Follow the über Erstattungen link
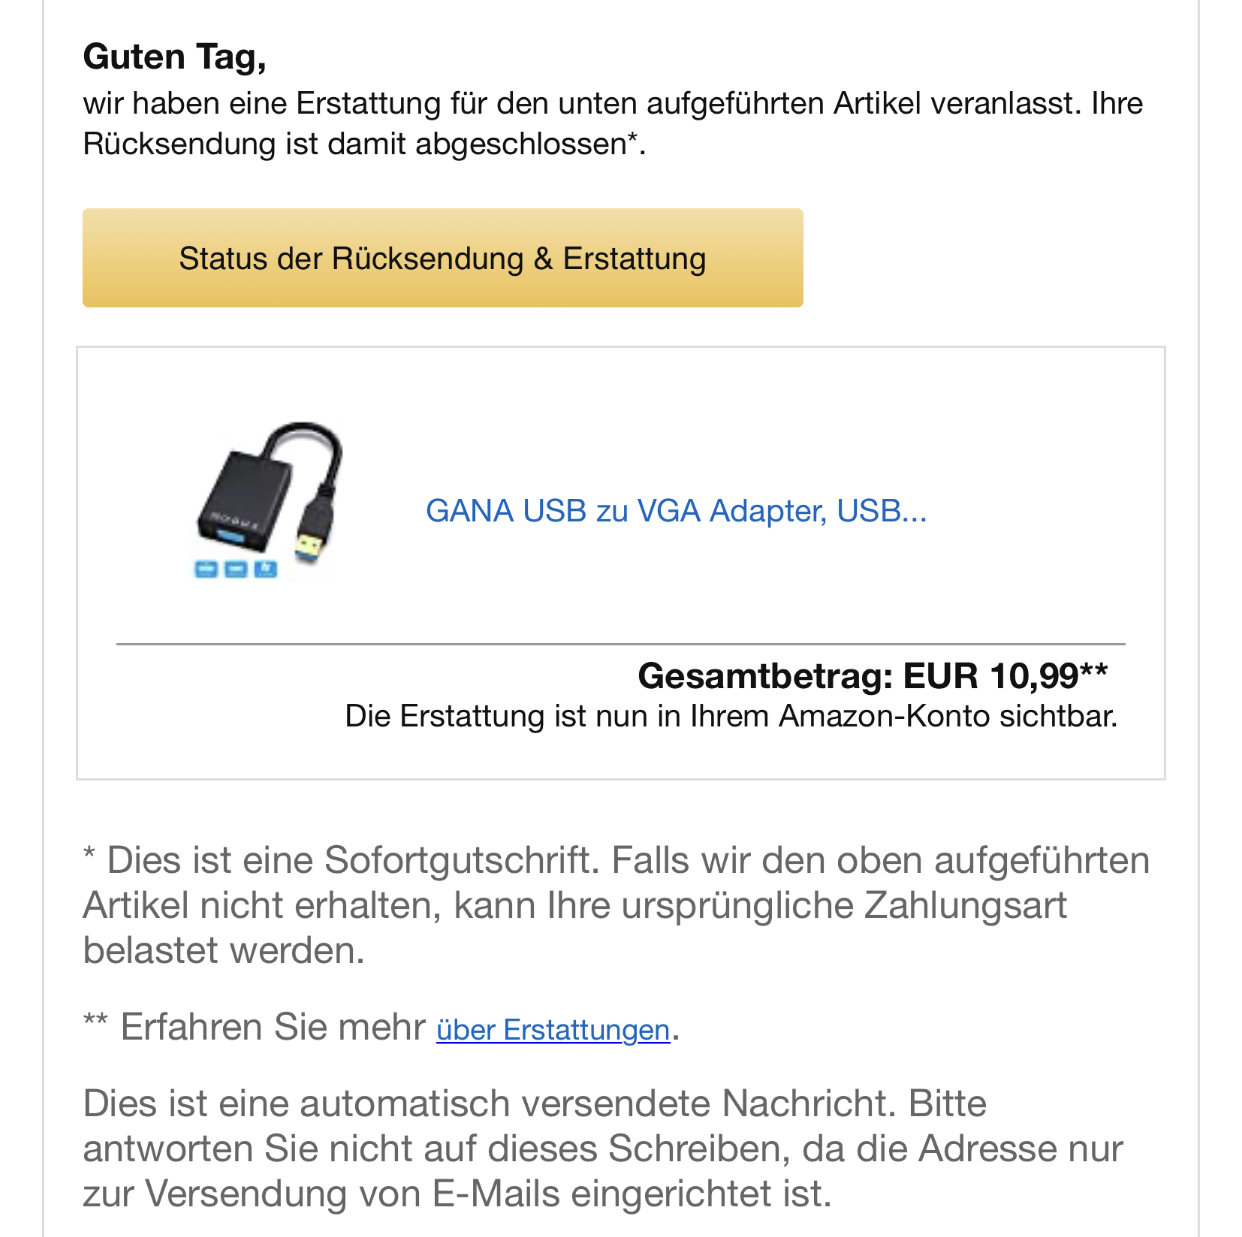 553,1030
